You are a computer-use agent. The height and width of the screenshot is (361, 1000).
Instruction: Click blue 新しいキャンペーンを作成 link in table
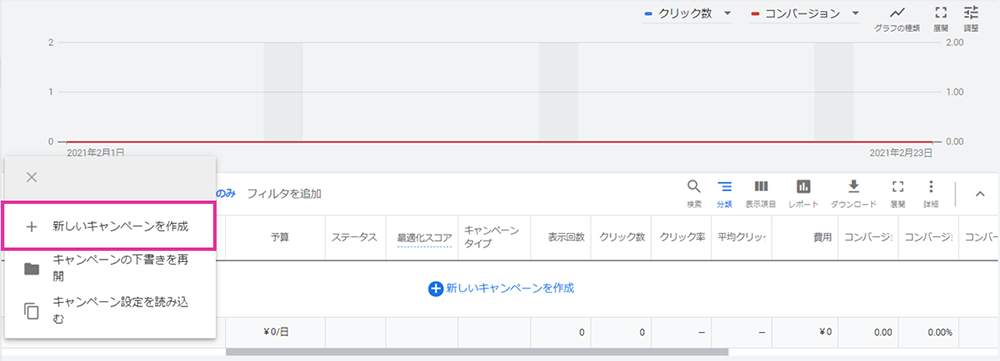[x=501, y=288]
